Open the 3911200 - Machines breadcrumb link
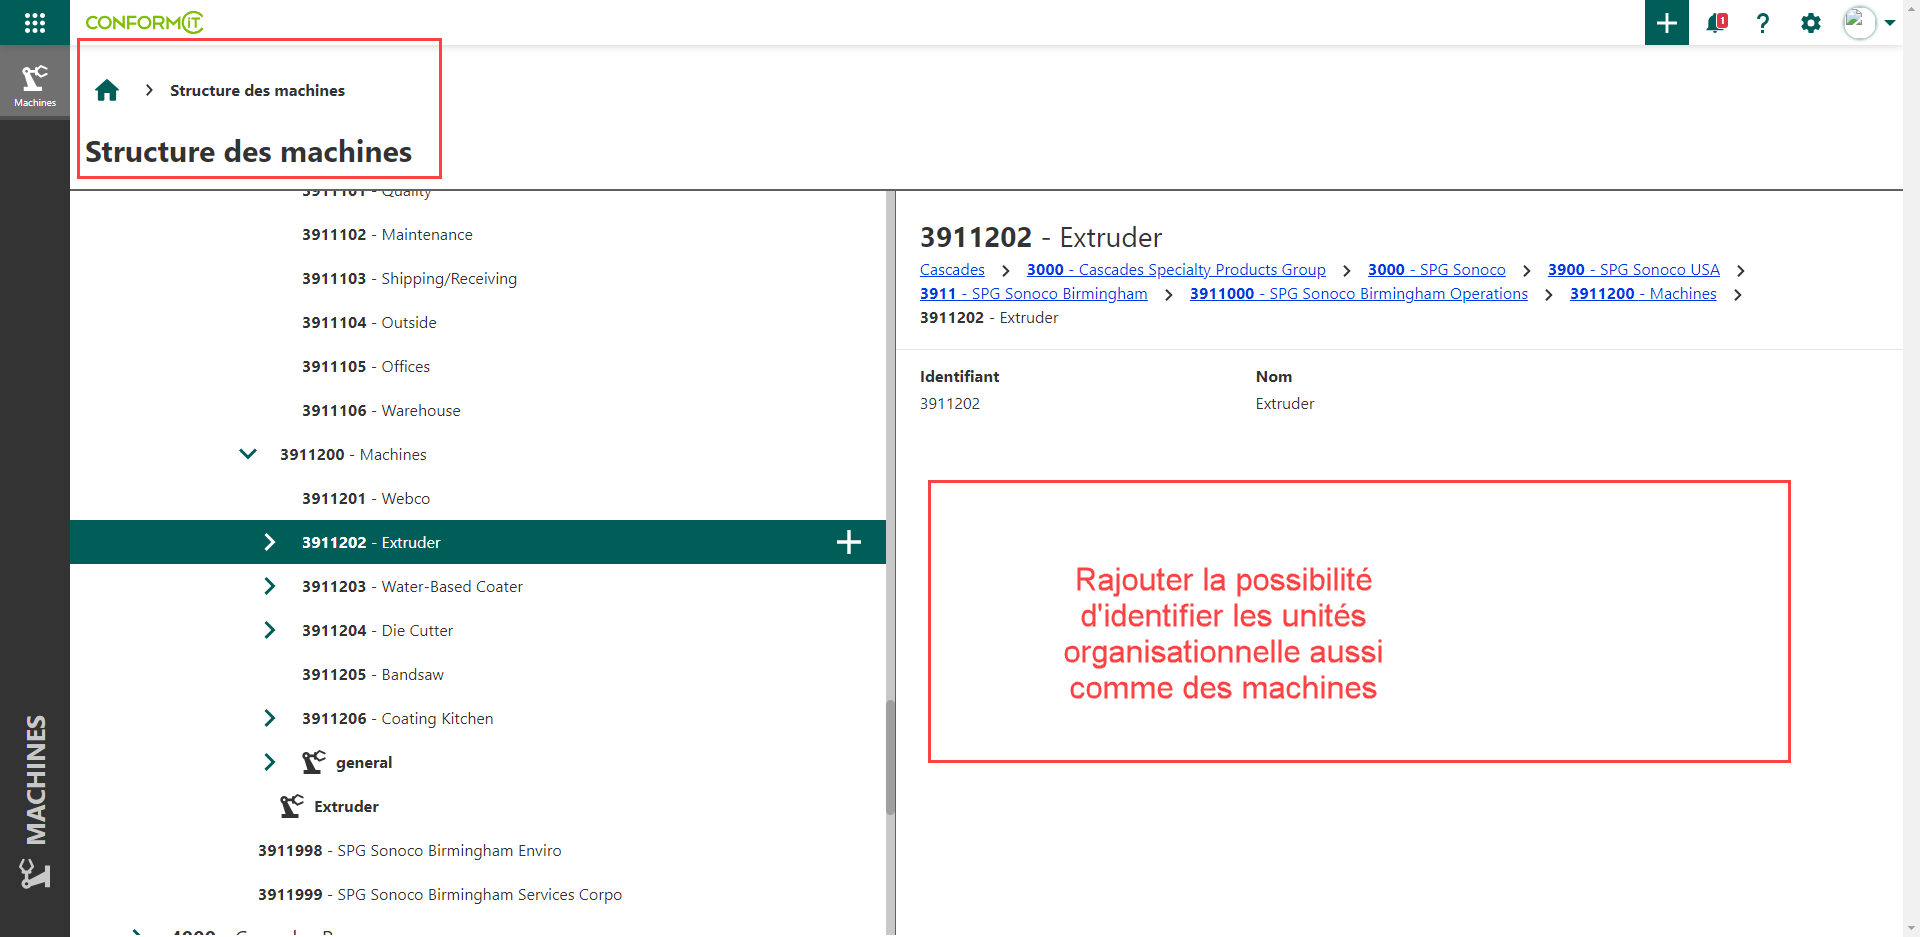The height and width of the screenshot is (937, 1920). pos(1643,294)
